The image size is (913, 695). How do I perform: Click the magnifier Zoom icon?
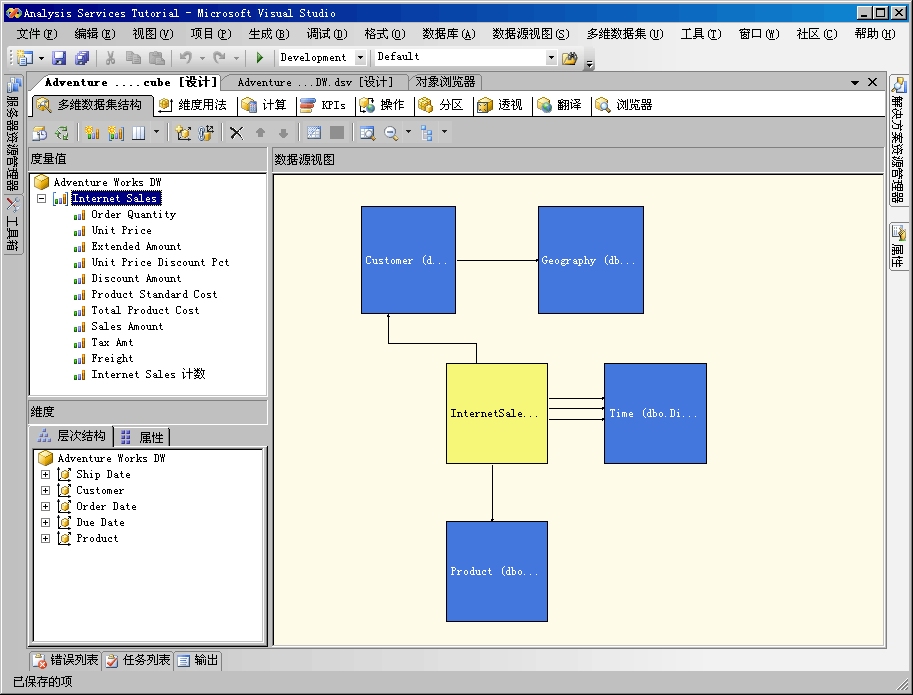(x=390, y=132)
